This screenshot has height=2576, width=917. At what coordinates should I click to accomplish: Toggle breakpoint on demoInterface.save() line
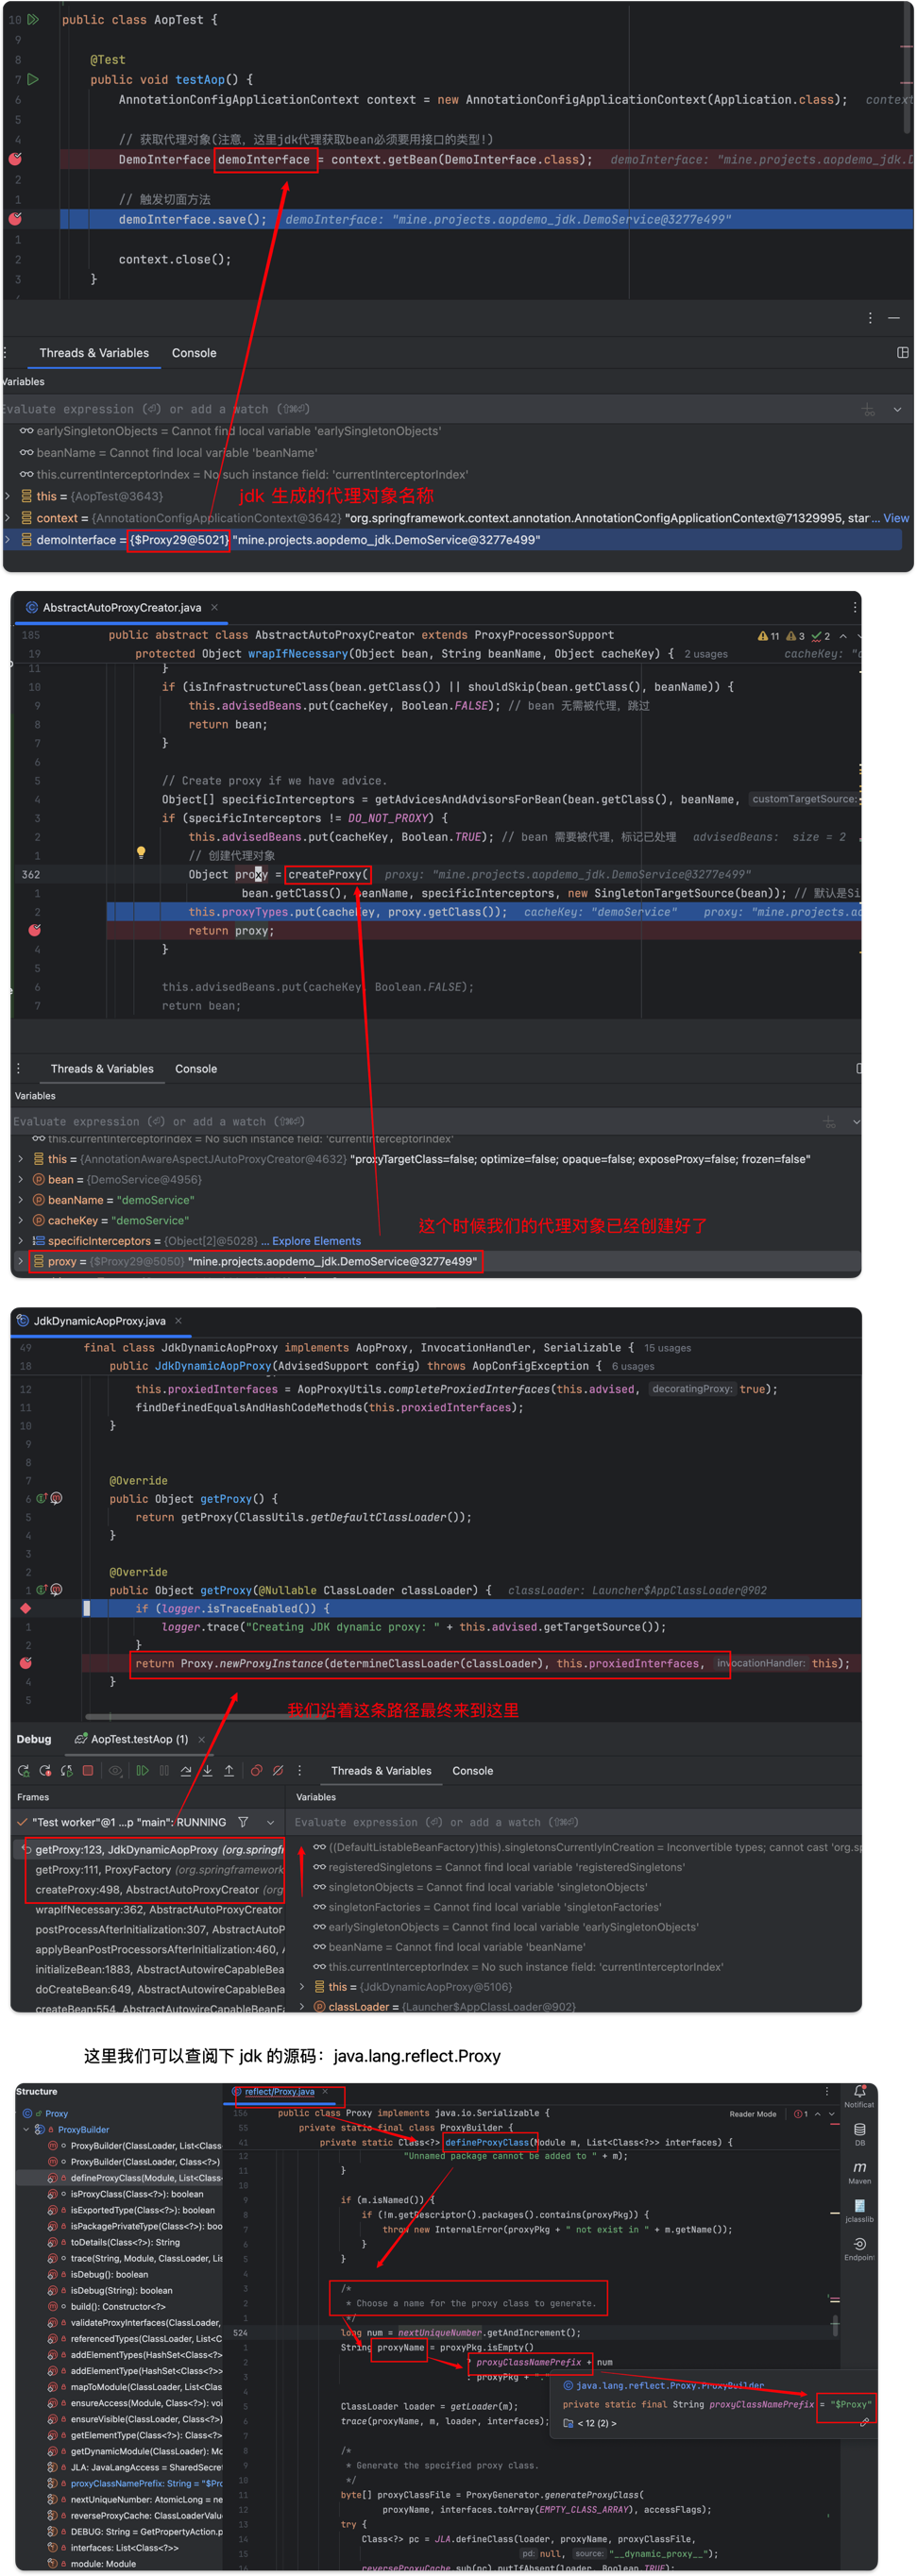(15, 219)
